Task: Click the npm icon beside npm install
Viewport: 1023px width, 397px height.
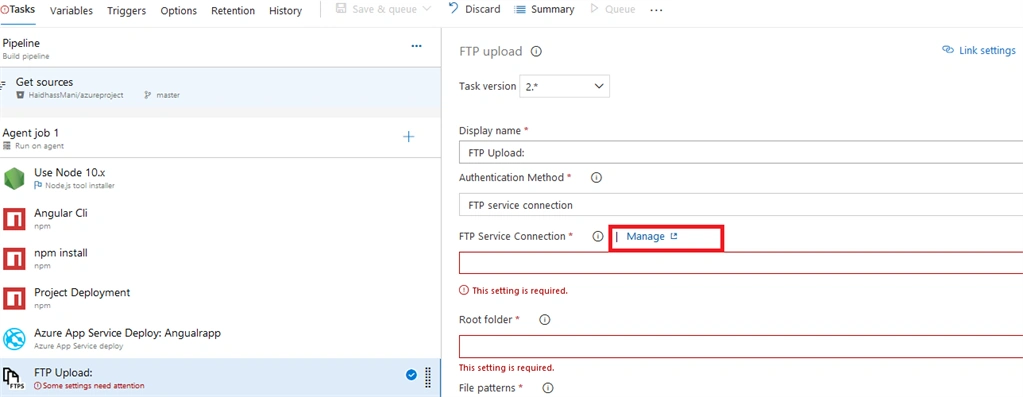Action: click(x=14, y=258)
